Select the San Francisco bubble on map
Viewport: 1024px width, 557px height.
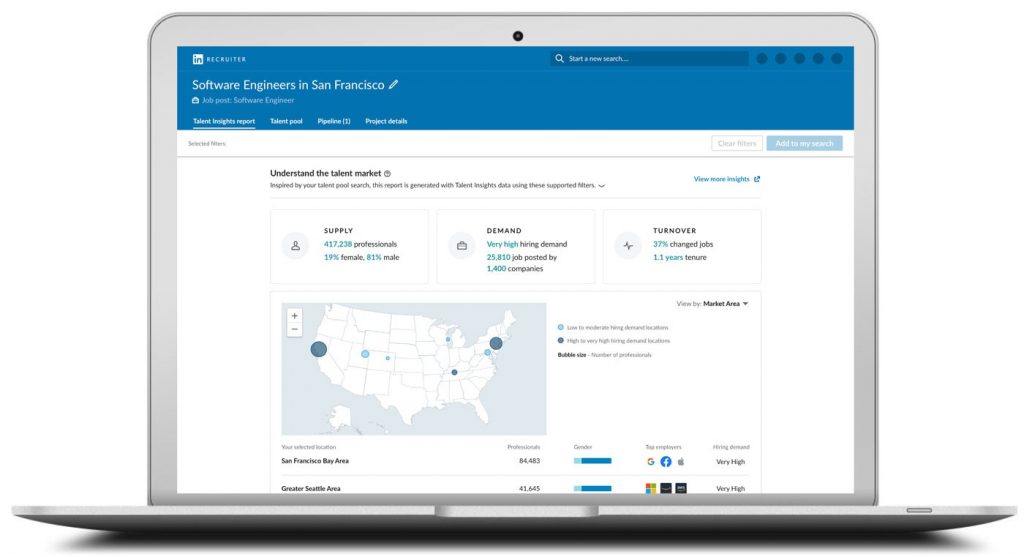coord(319,349)
